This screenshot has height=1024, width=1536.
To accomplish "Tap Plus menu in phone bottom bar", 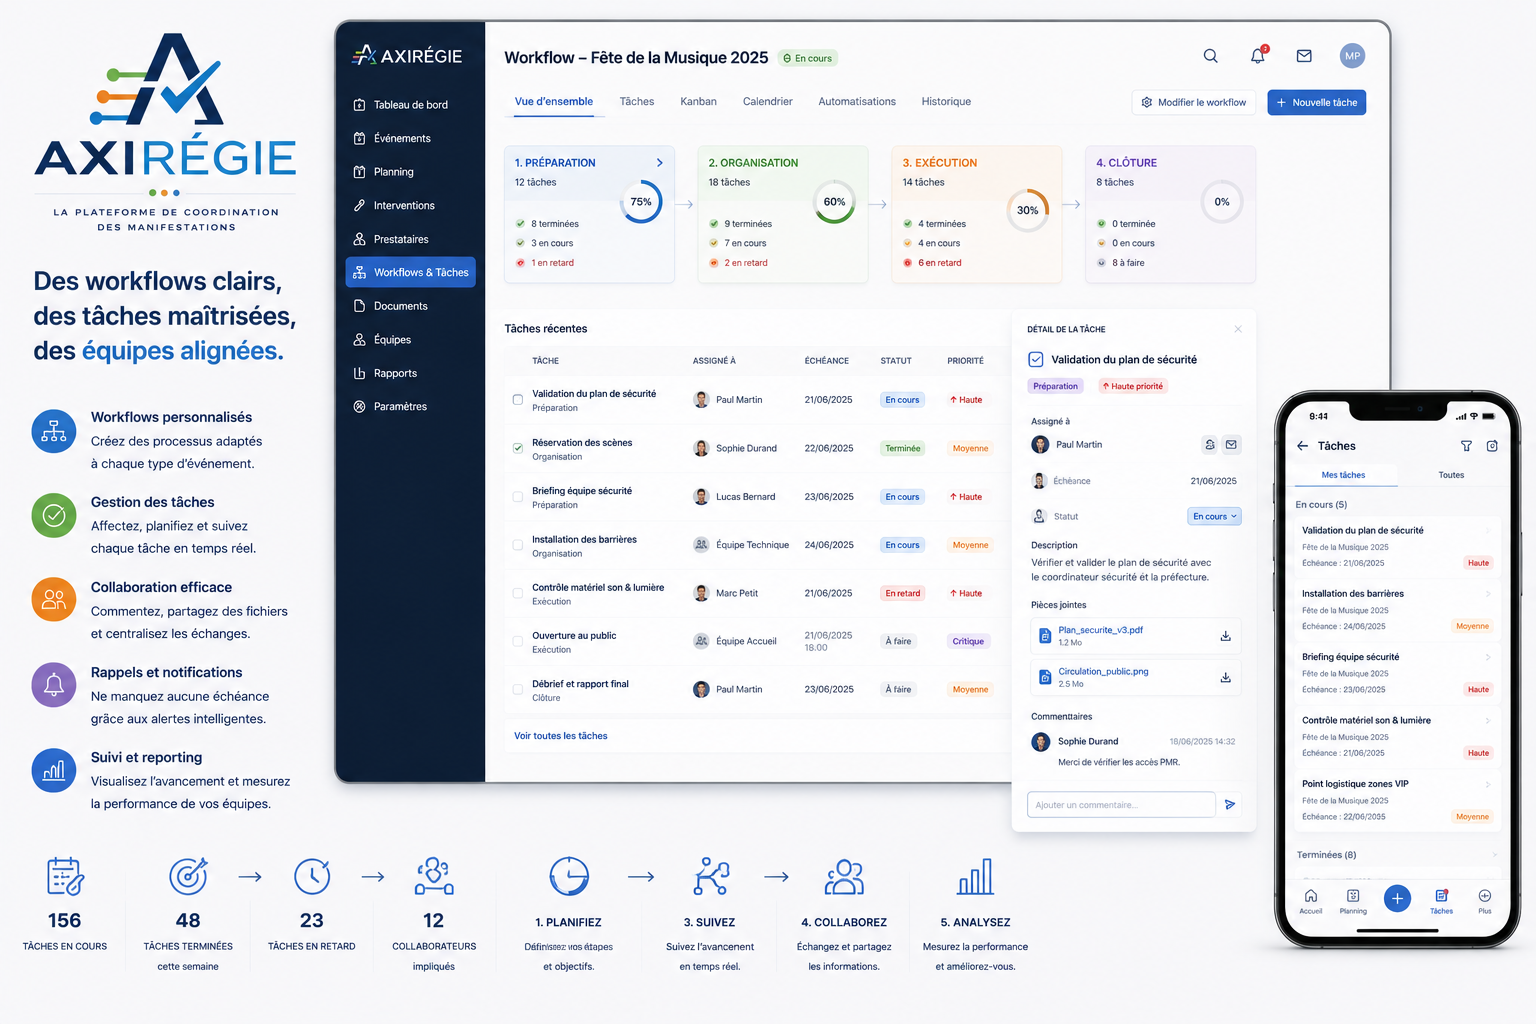I will [x=1485, y=901].
